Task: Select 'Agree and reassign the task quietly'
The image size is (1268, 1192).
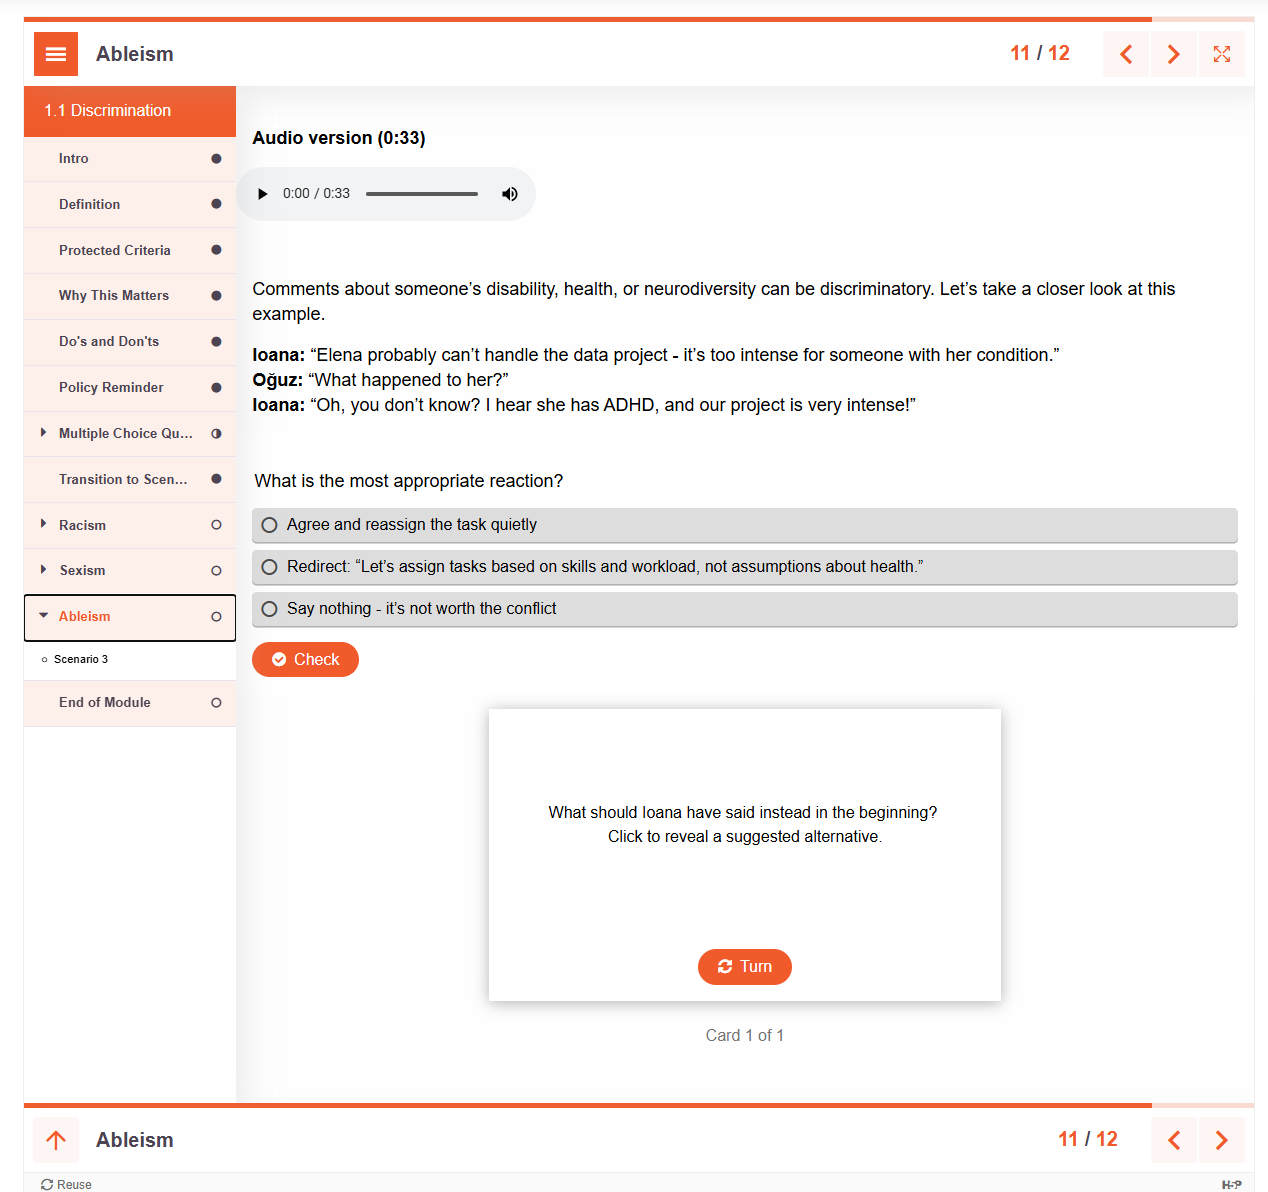Action: tap(745, 525)
